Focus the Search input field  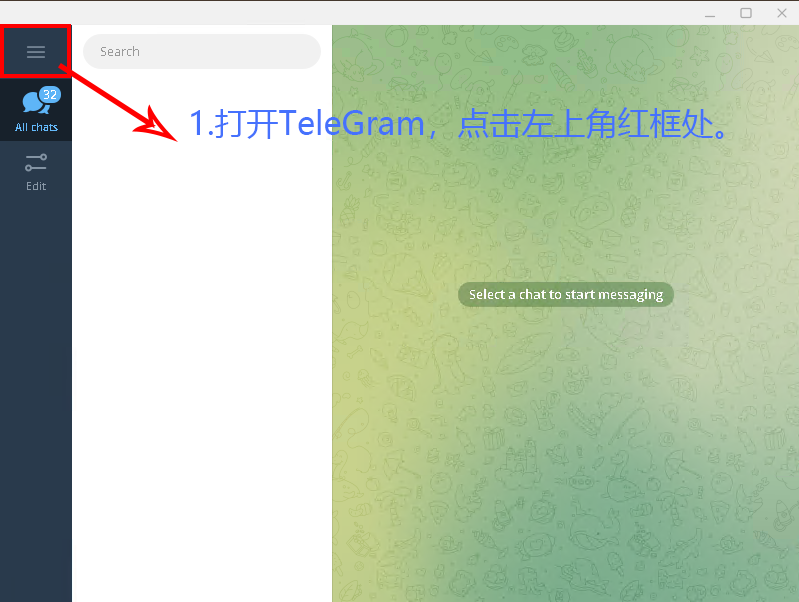[x=202, y=51]
